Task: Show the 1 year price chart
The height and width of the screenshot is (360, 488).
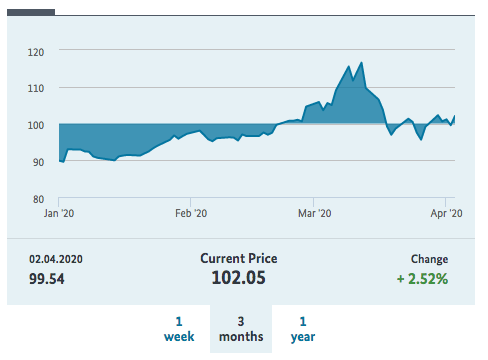Action: coord(303,329)
